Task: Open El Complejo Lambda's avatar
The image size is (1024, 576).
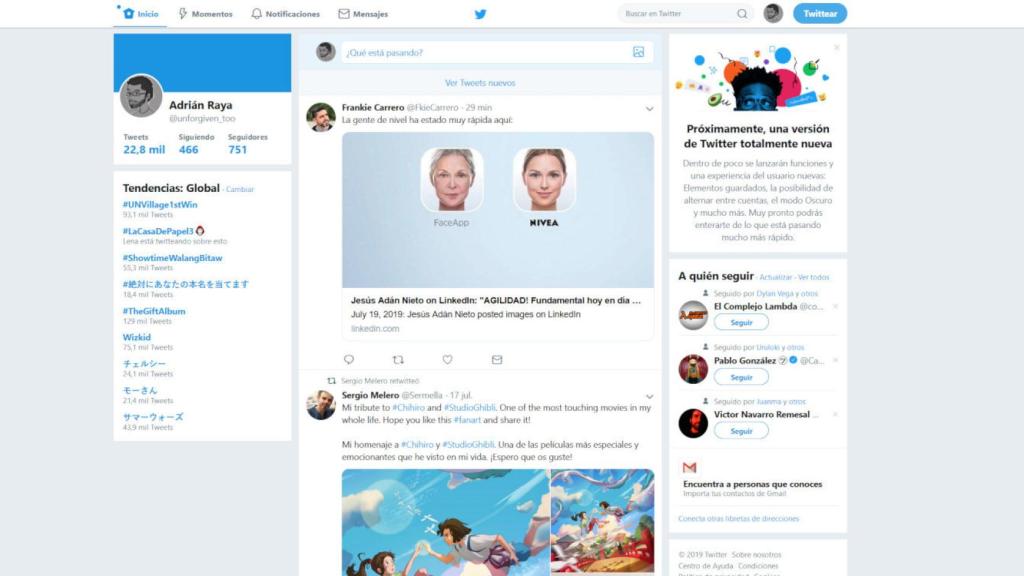Action: click(693, 315)
